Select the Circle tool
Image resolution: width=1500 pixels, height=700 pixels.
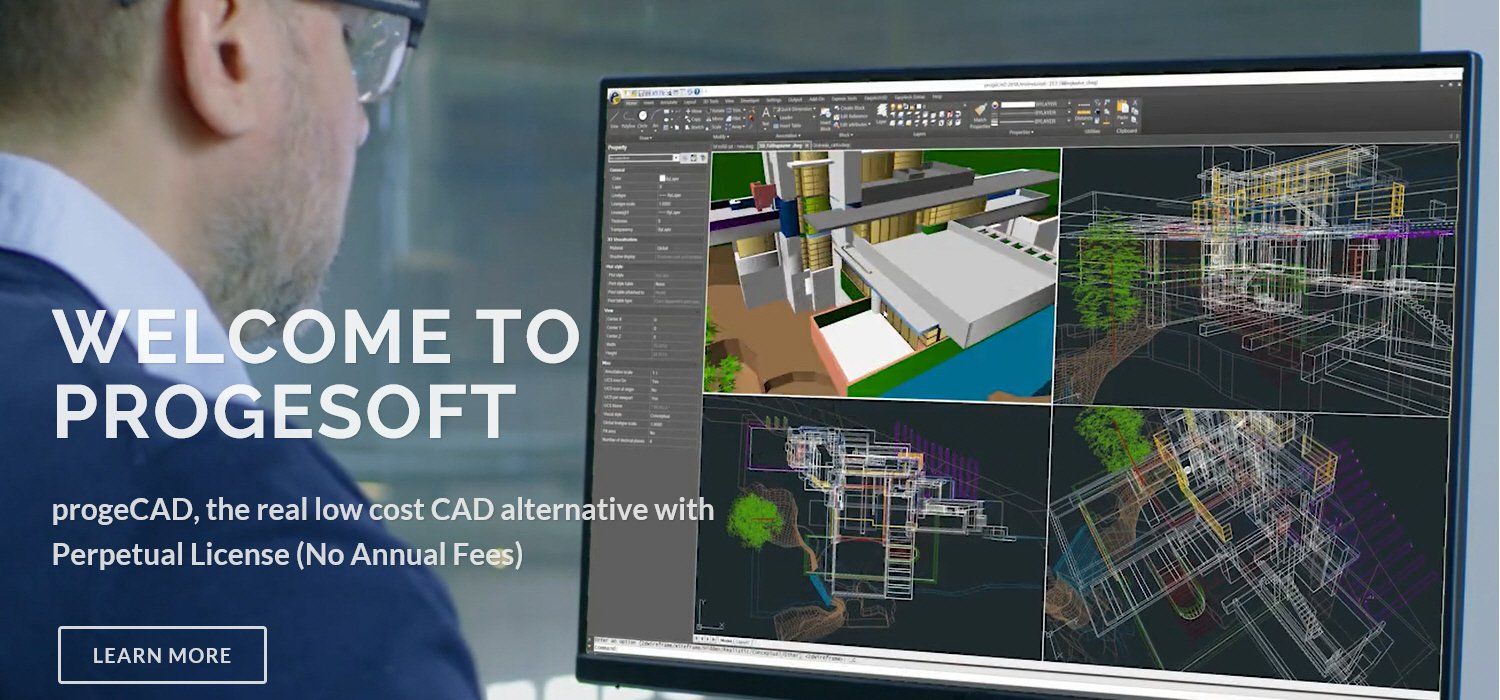point(642,116)
